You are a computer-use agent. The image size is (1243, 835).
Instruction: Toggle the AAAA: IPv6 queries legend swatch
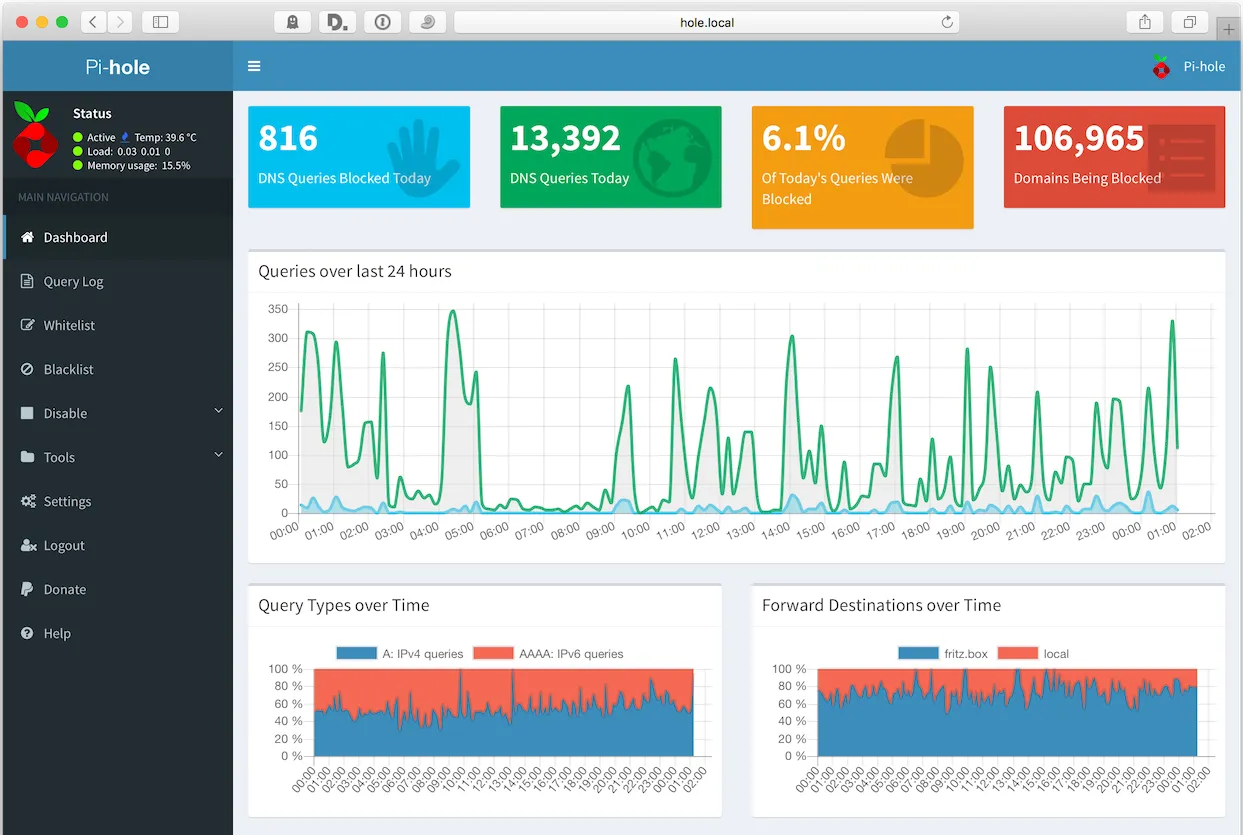pyautogui.click(x=493, y=653)
